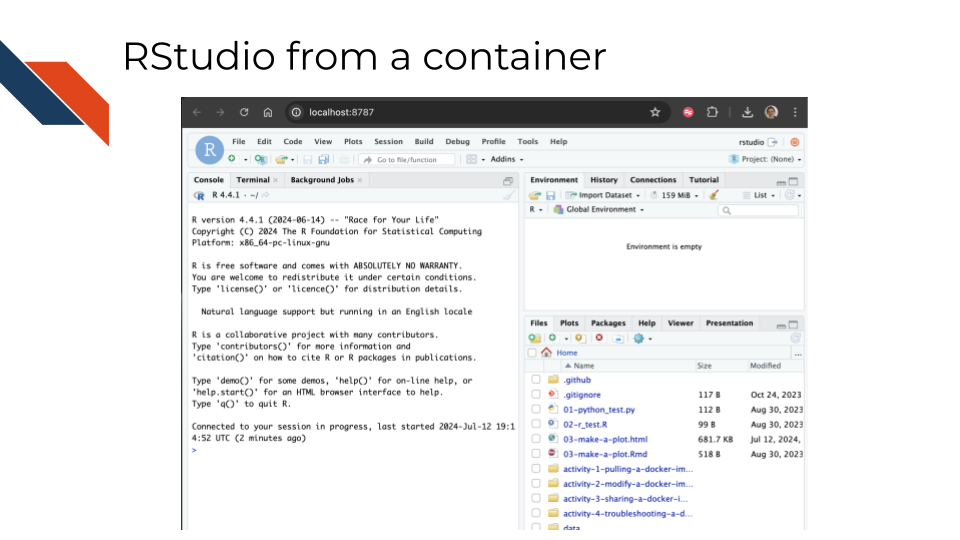Screen dimensions: 960x540
Task: Click the Upload icon in Files toolbar
Action: tap(579, 338)
